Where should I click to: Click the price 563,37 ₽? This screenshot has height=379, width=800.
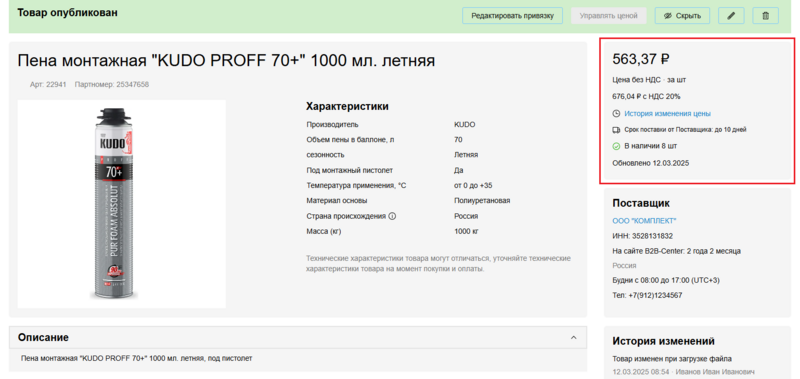coord(641,60)
